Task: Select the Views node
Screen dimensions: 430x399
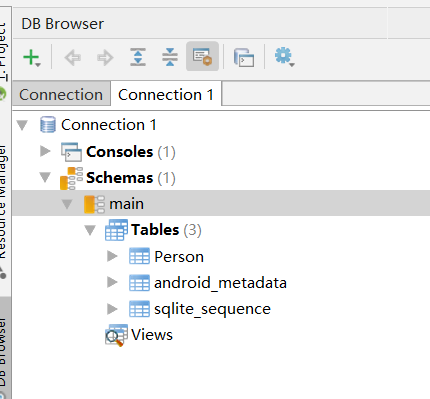Action: point(152,335)
